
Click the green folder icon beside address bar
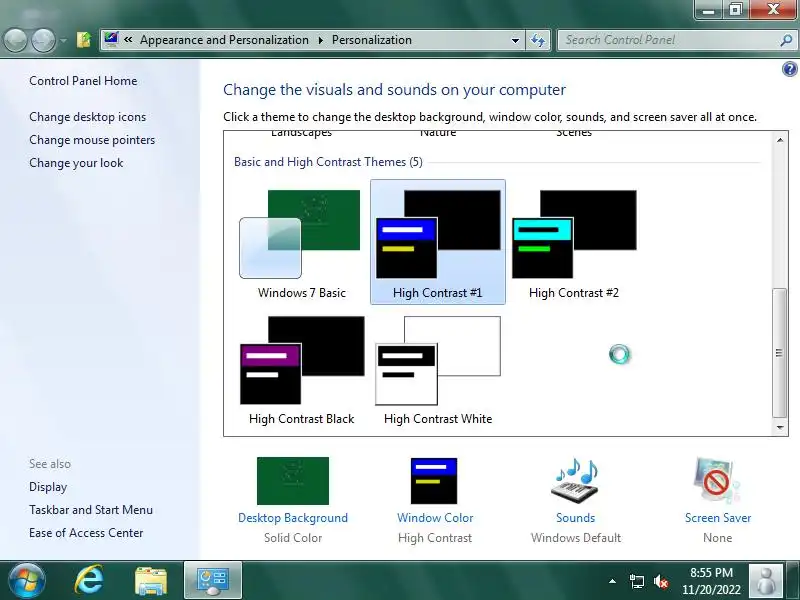[84, 39]
